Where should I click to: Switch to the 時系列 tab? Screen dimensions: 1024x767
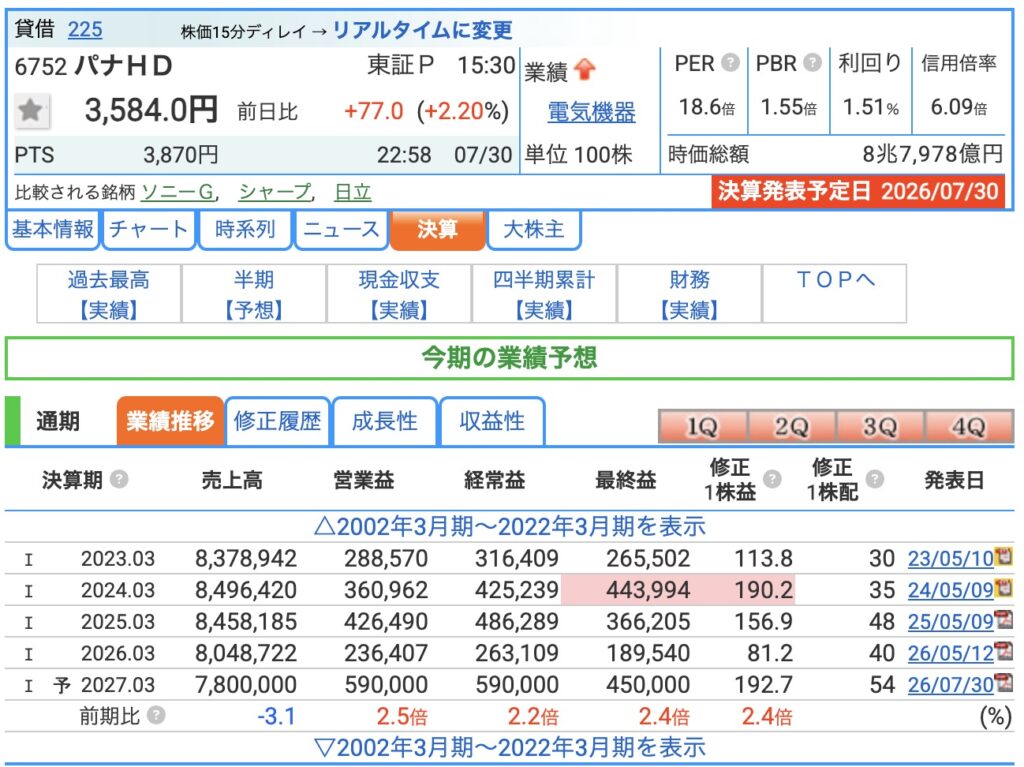pos(245,229)
